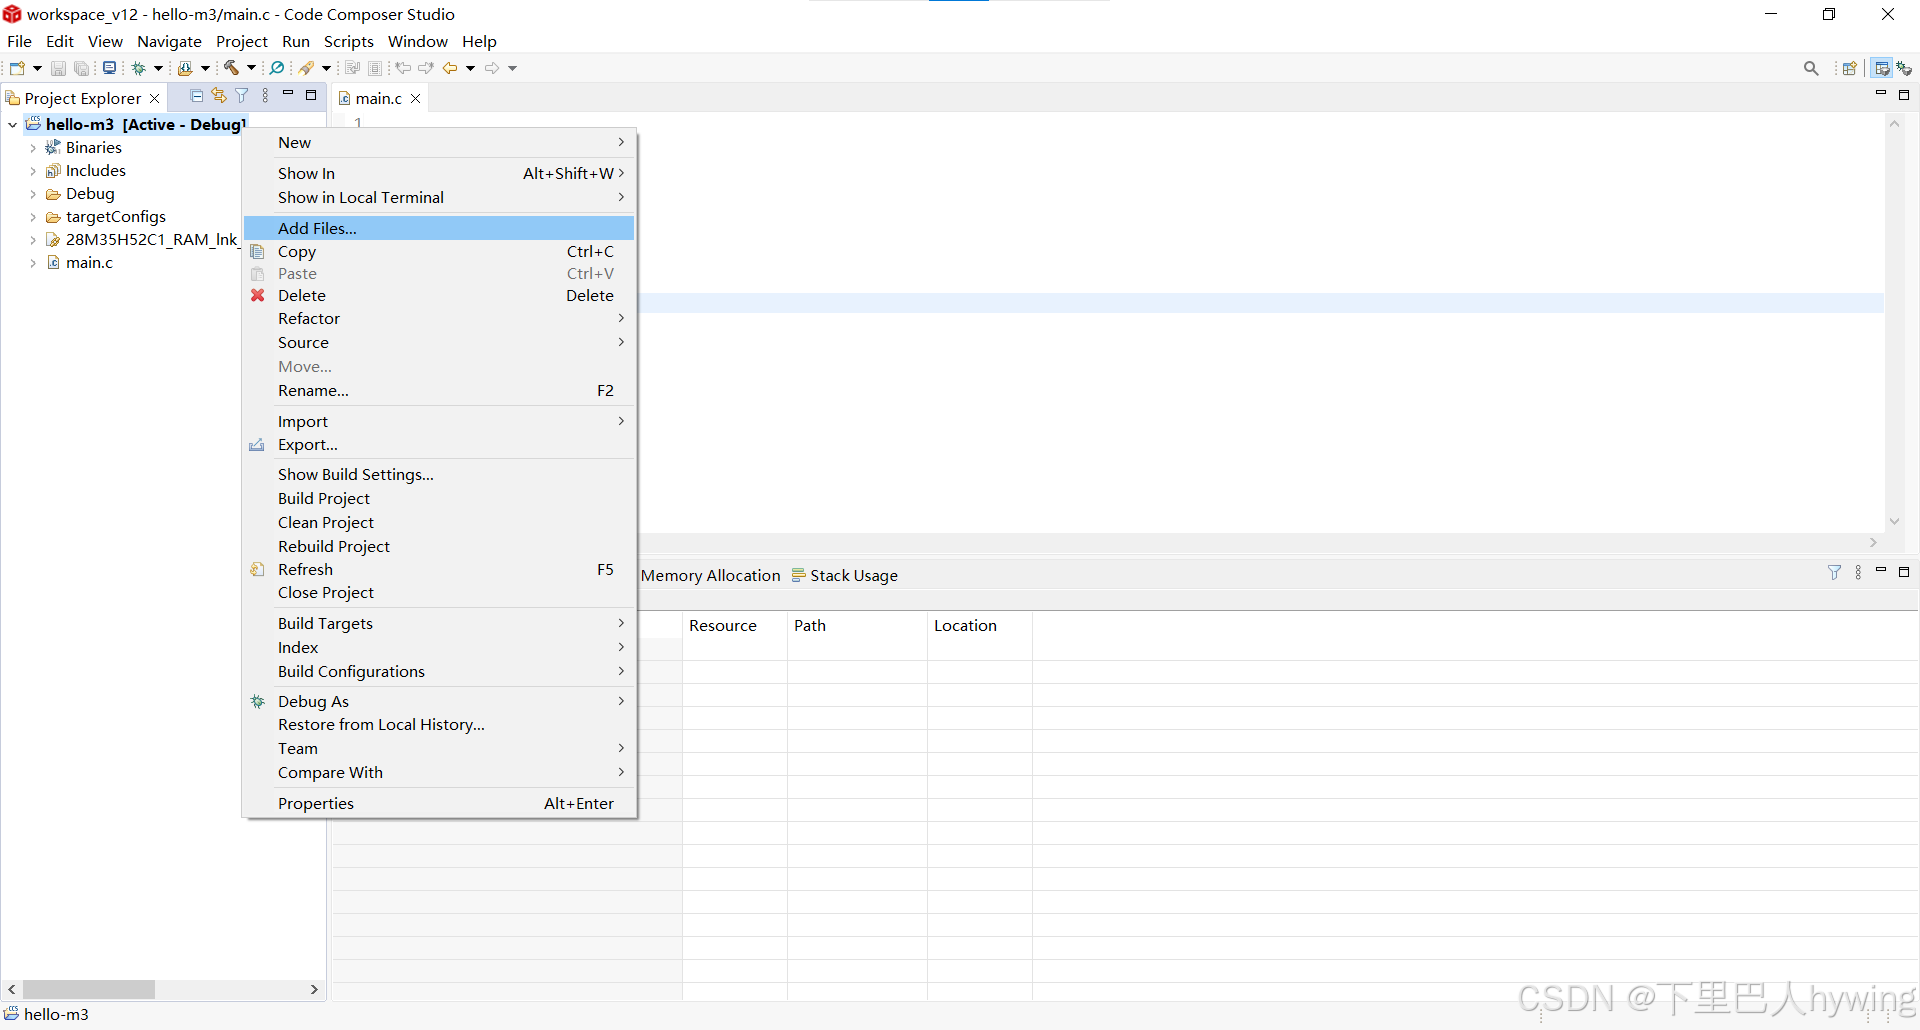The image size is (1920, 1030).
Task: Close the main.c editor tab
Action: [x=416, y=98]
